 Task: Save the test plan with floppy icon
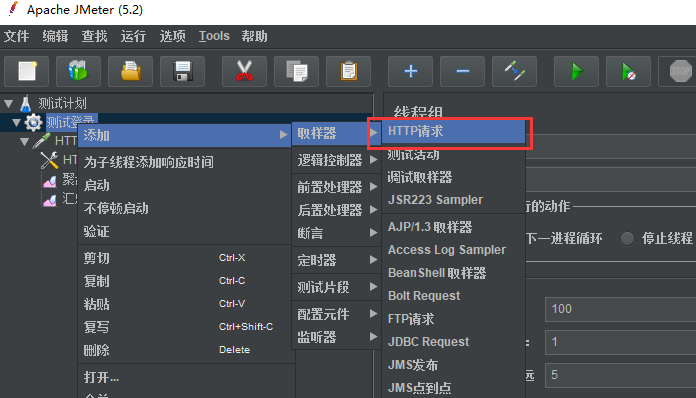tap(182, 71)
